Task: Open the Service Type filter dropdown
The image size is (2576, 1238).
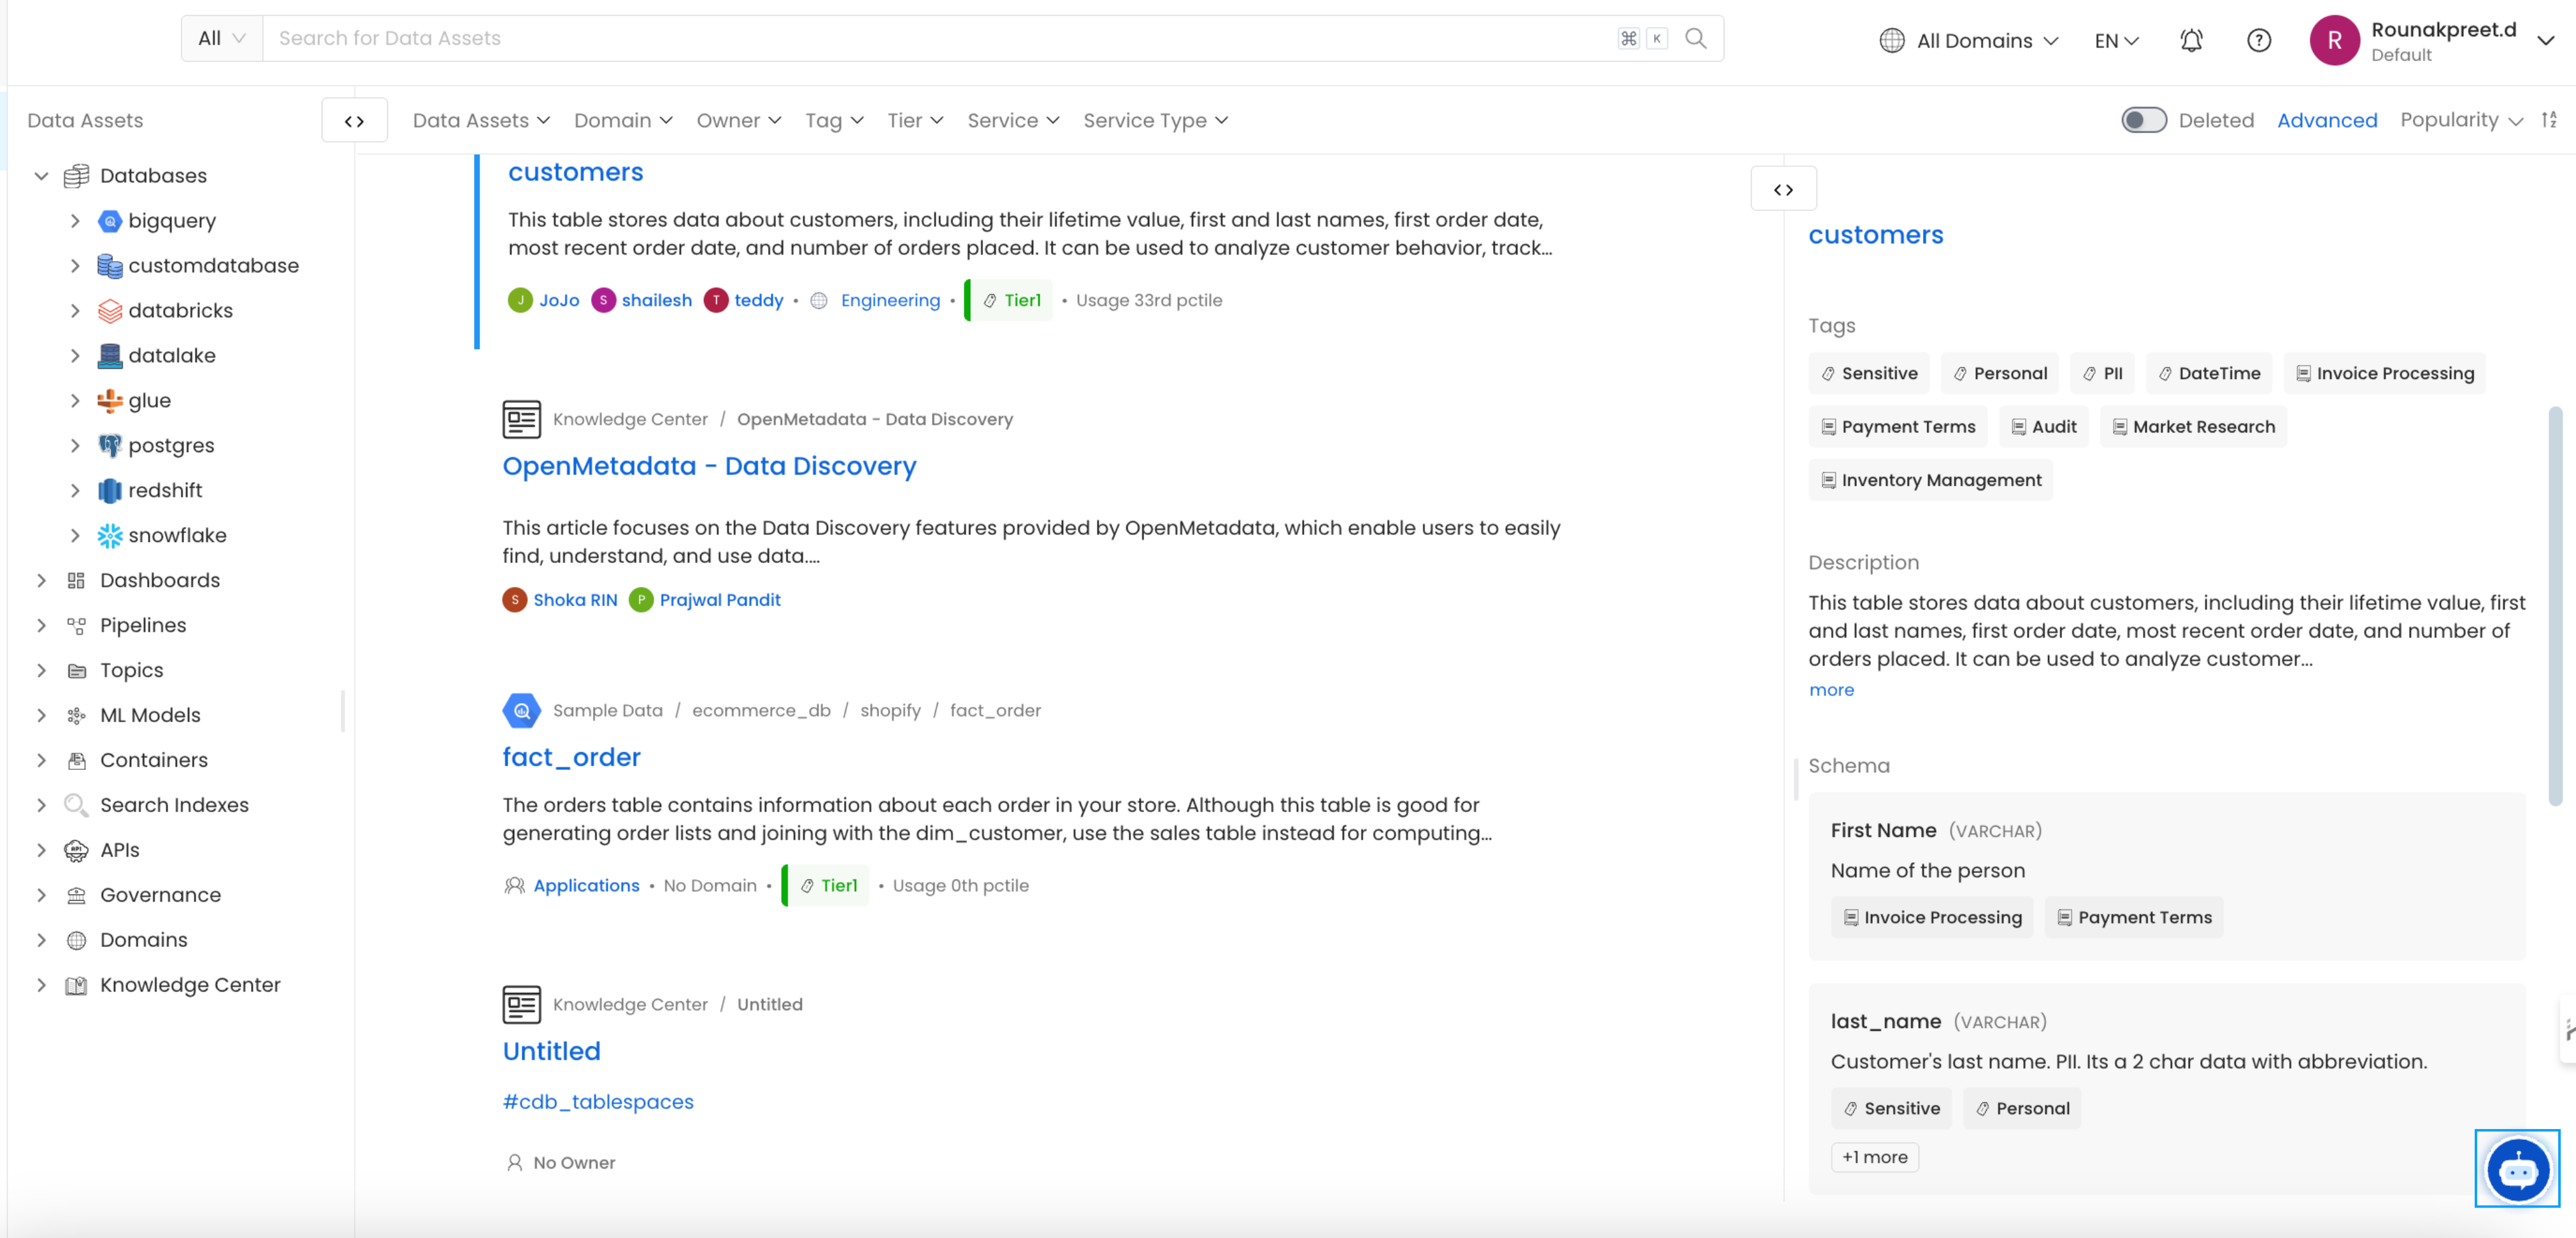Action: point(1155,120)
